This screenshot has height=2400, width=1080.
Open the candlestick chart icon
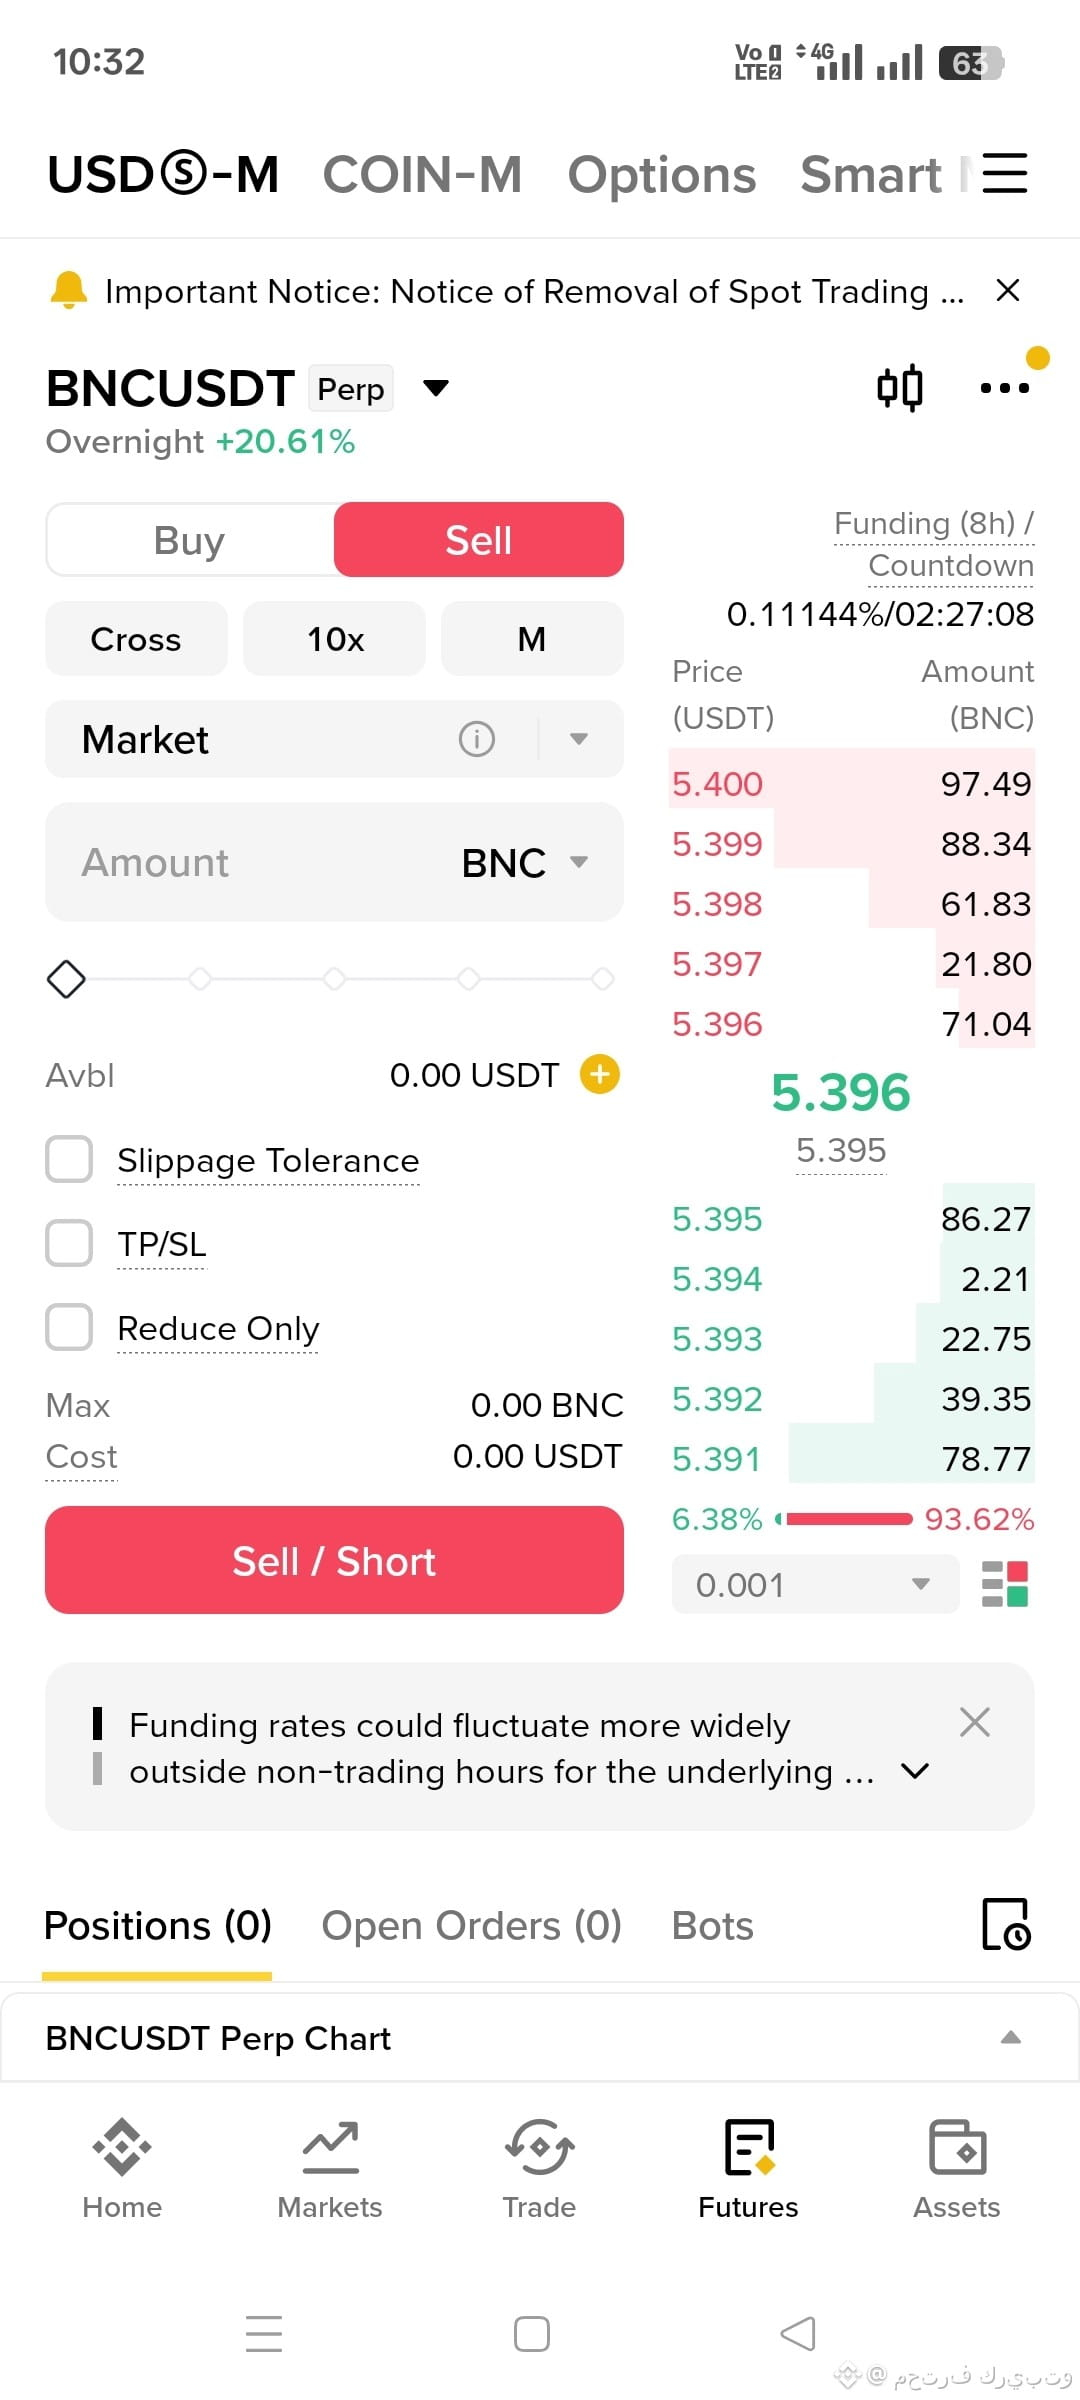899,387
